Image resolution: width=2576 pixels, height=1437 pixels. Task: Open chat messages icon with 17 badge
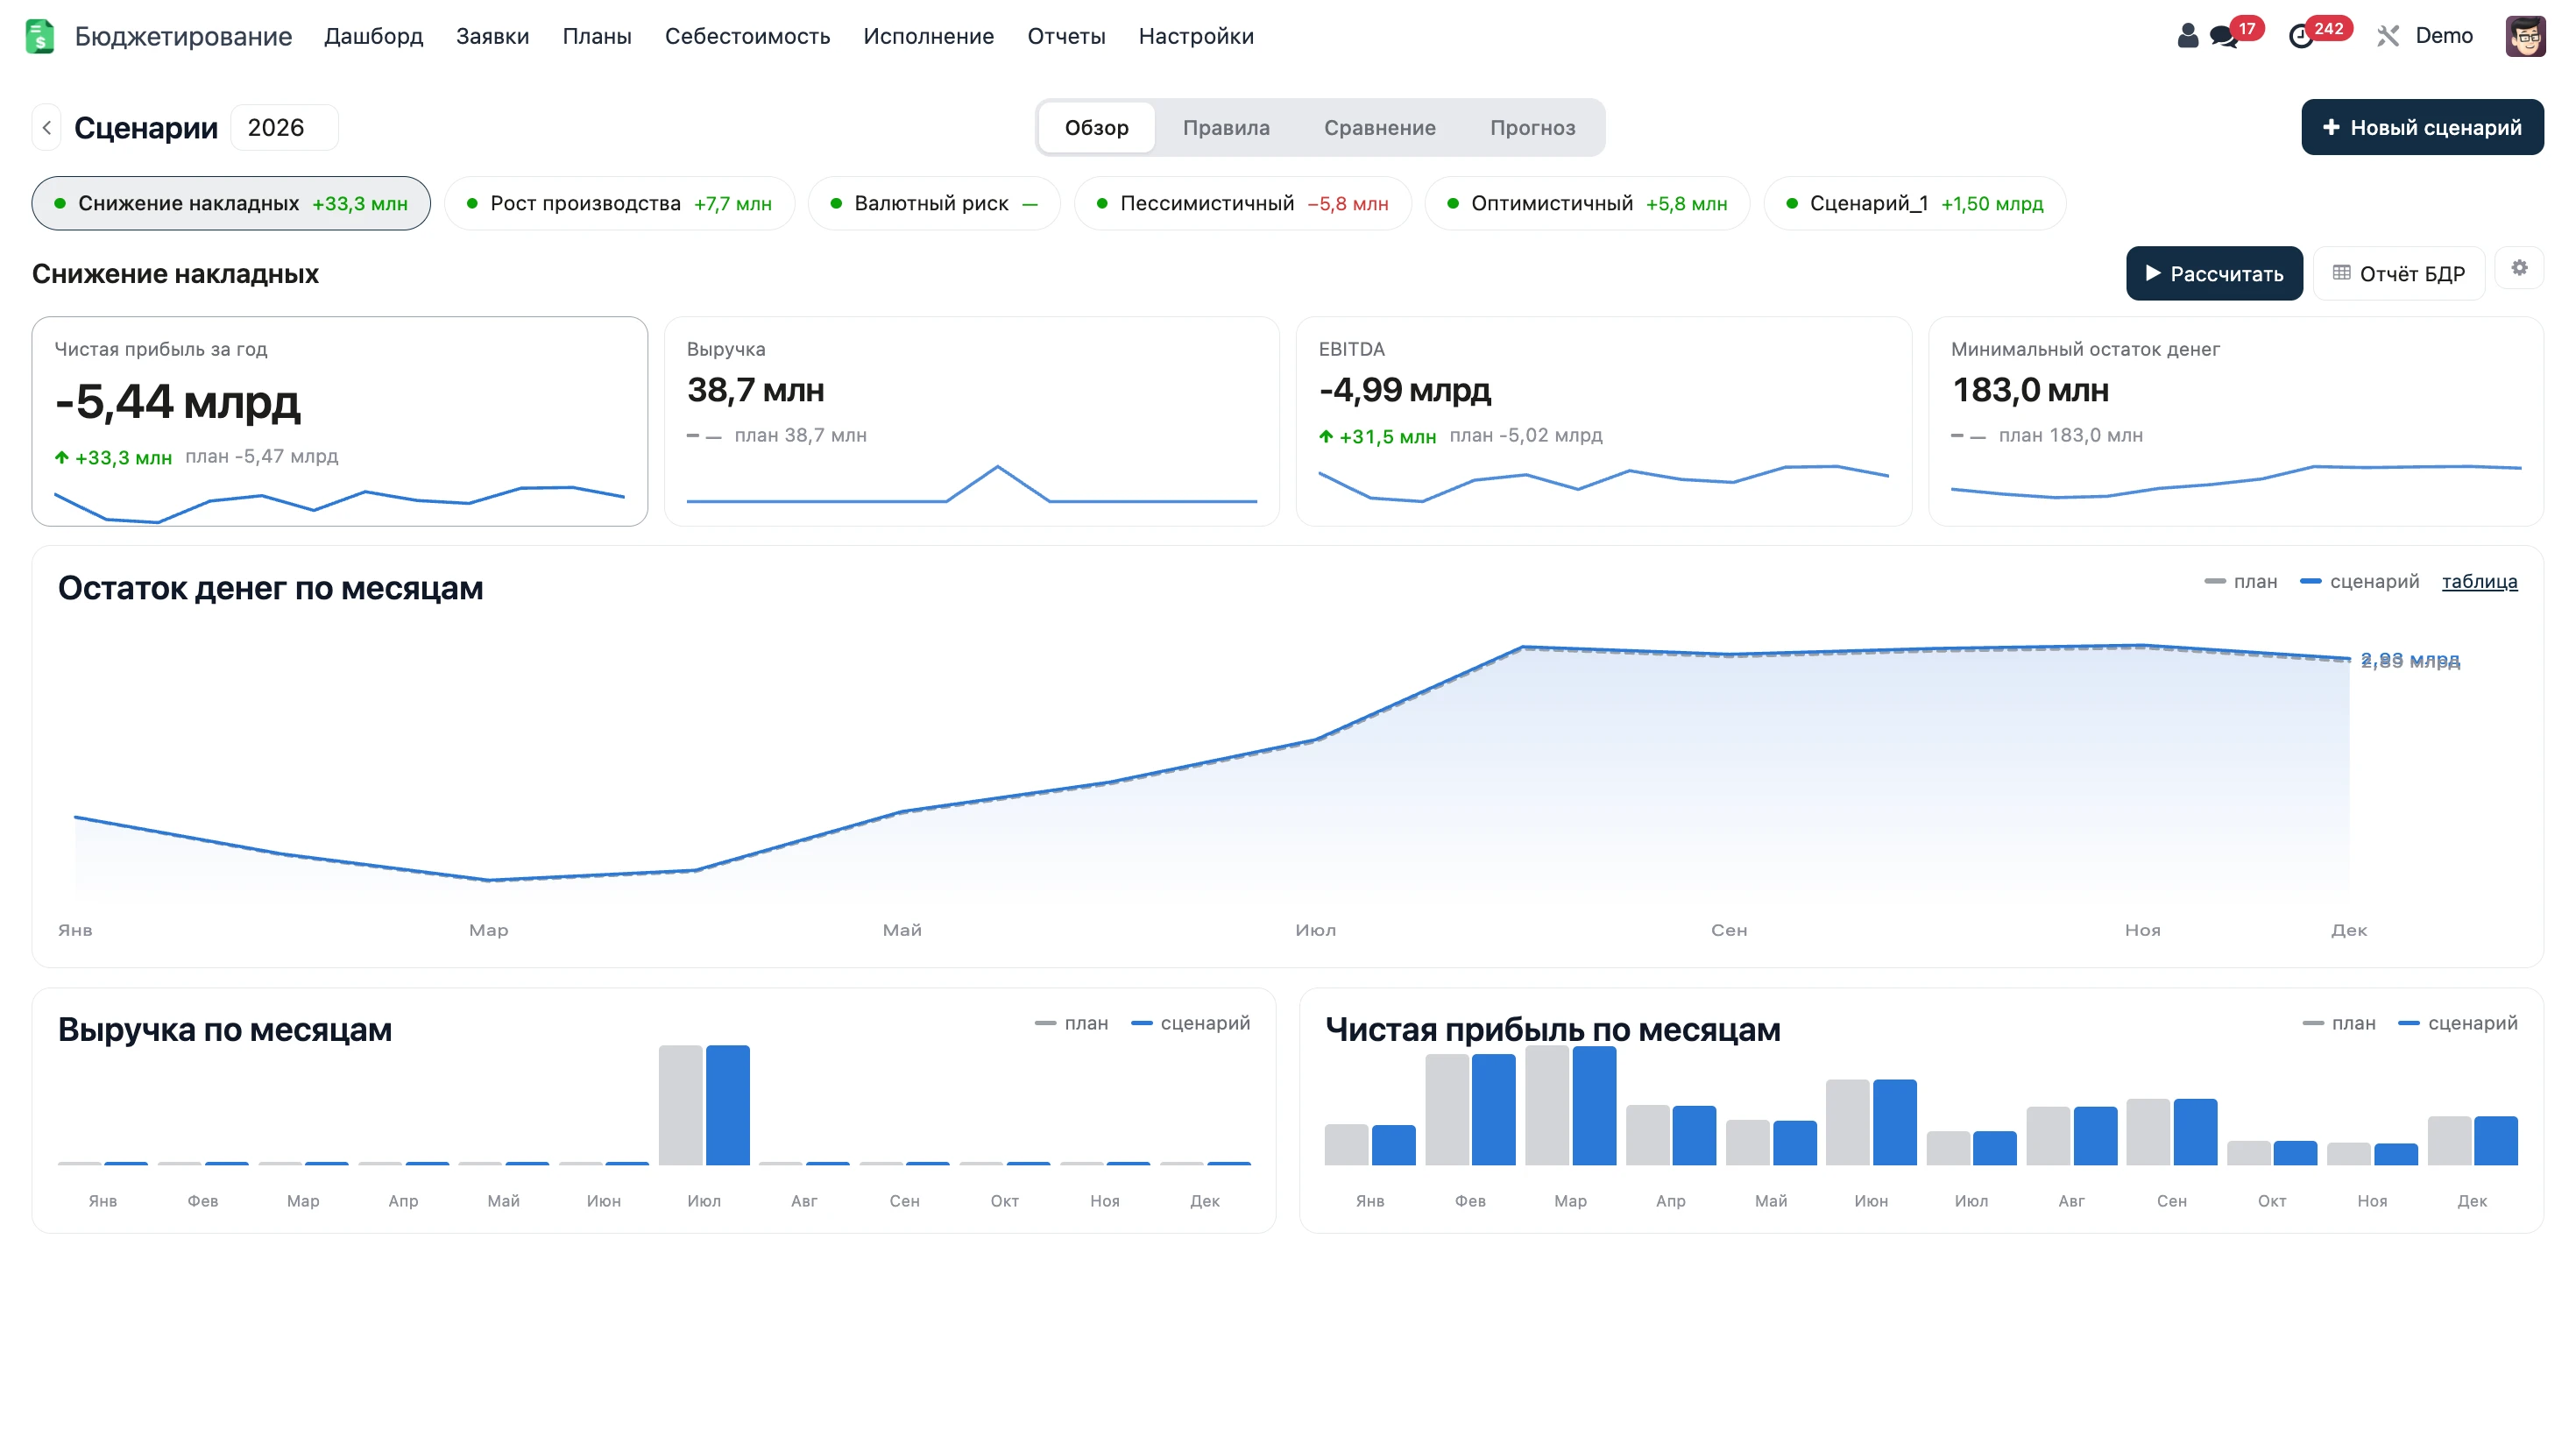2224,37
